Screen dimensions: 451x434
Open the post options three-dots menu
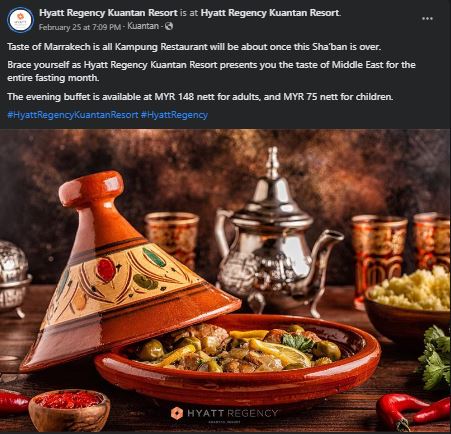[427, 19]
